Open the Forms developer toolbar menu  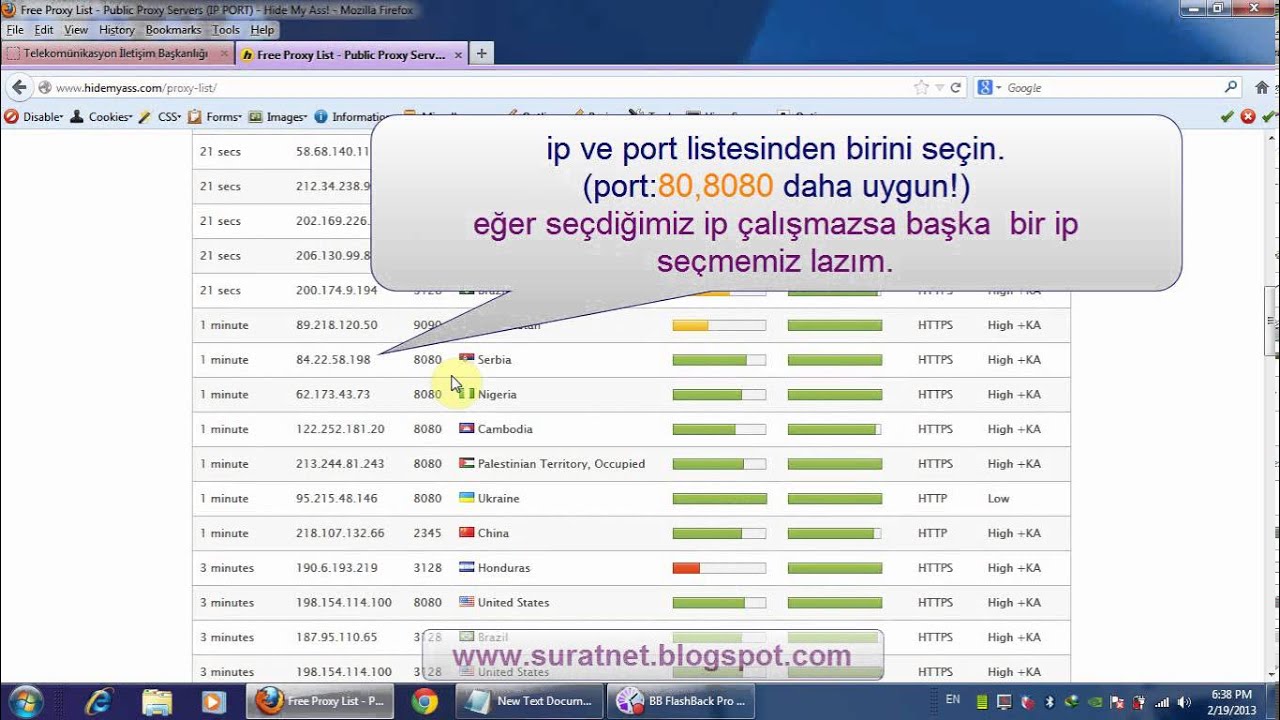point(216,117)
